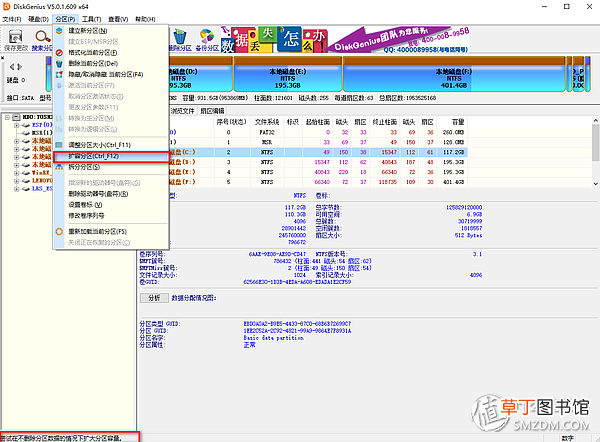This screenshot has width=600, height=442.
Task: Close the open 分区(P) menu via its title
Action: 65,19
